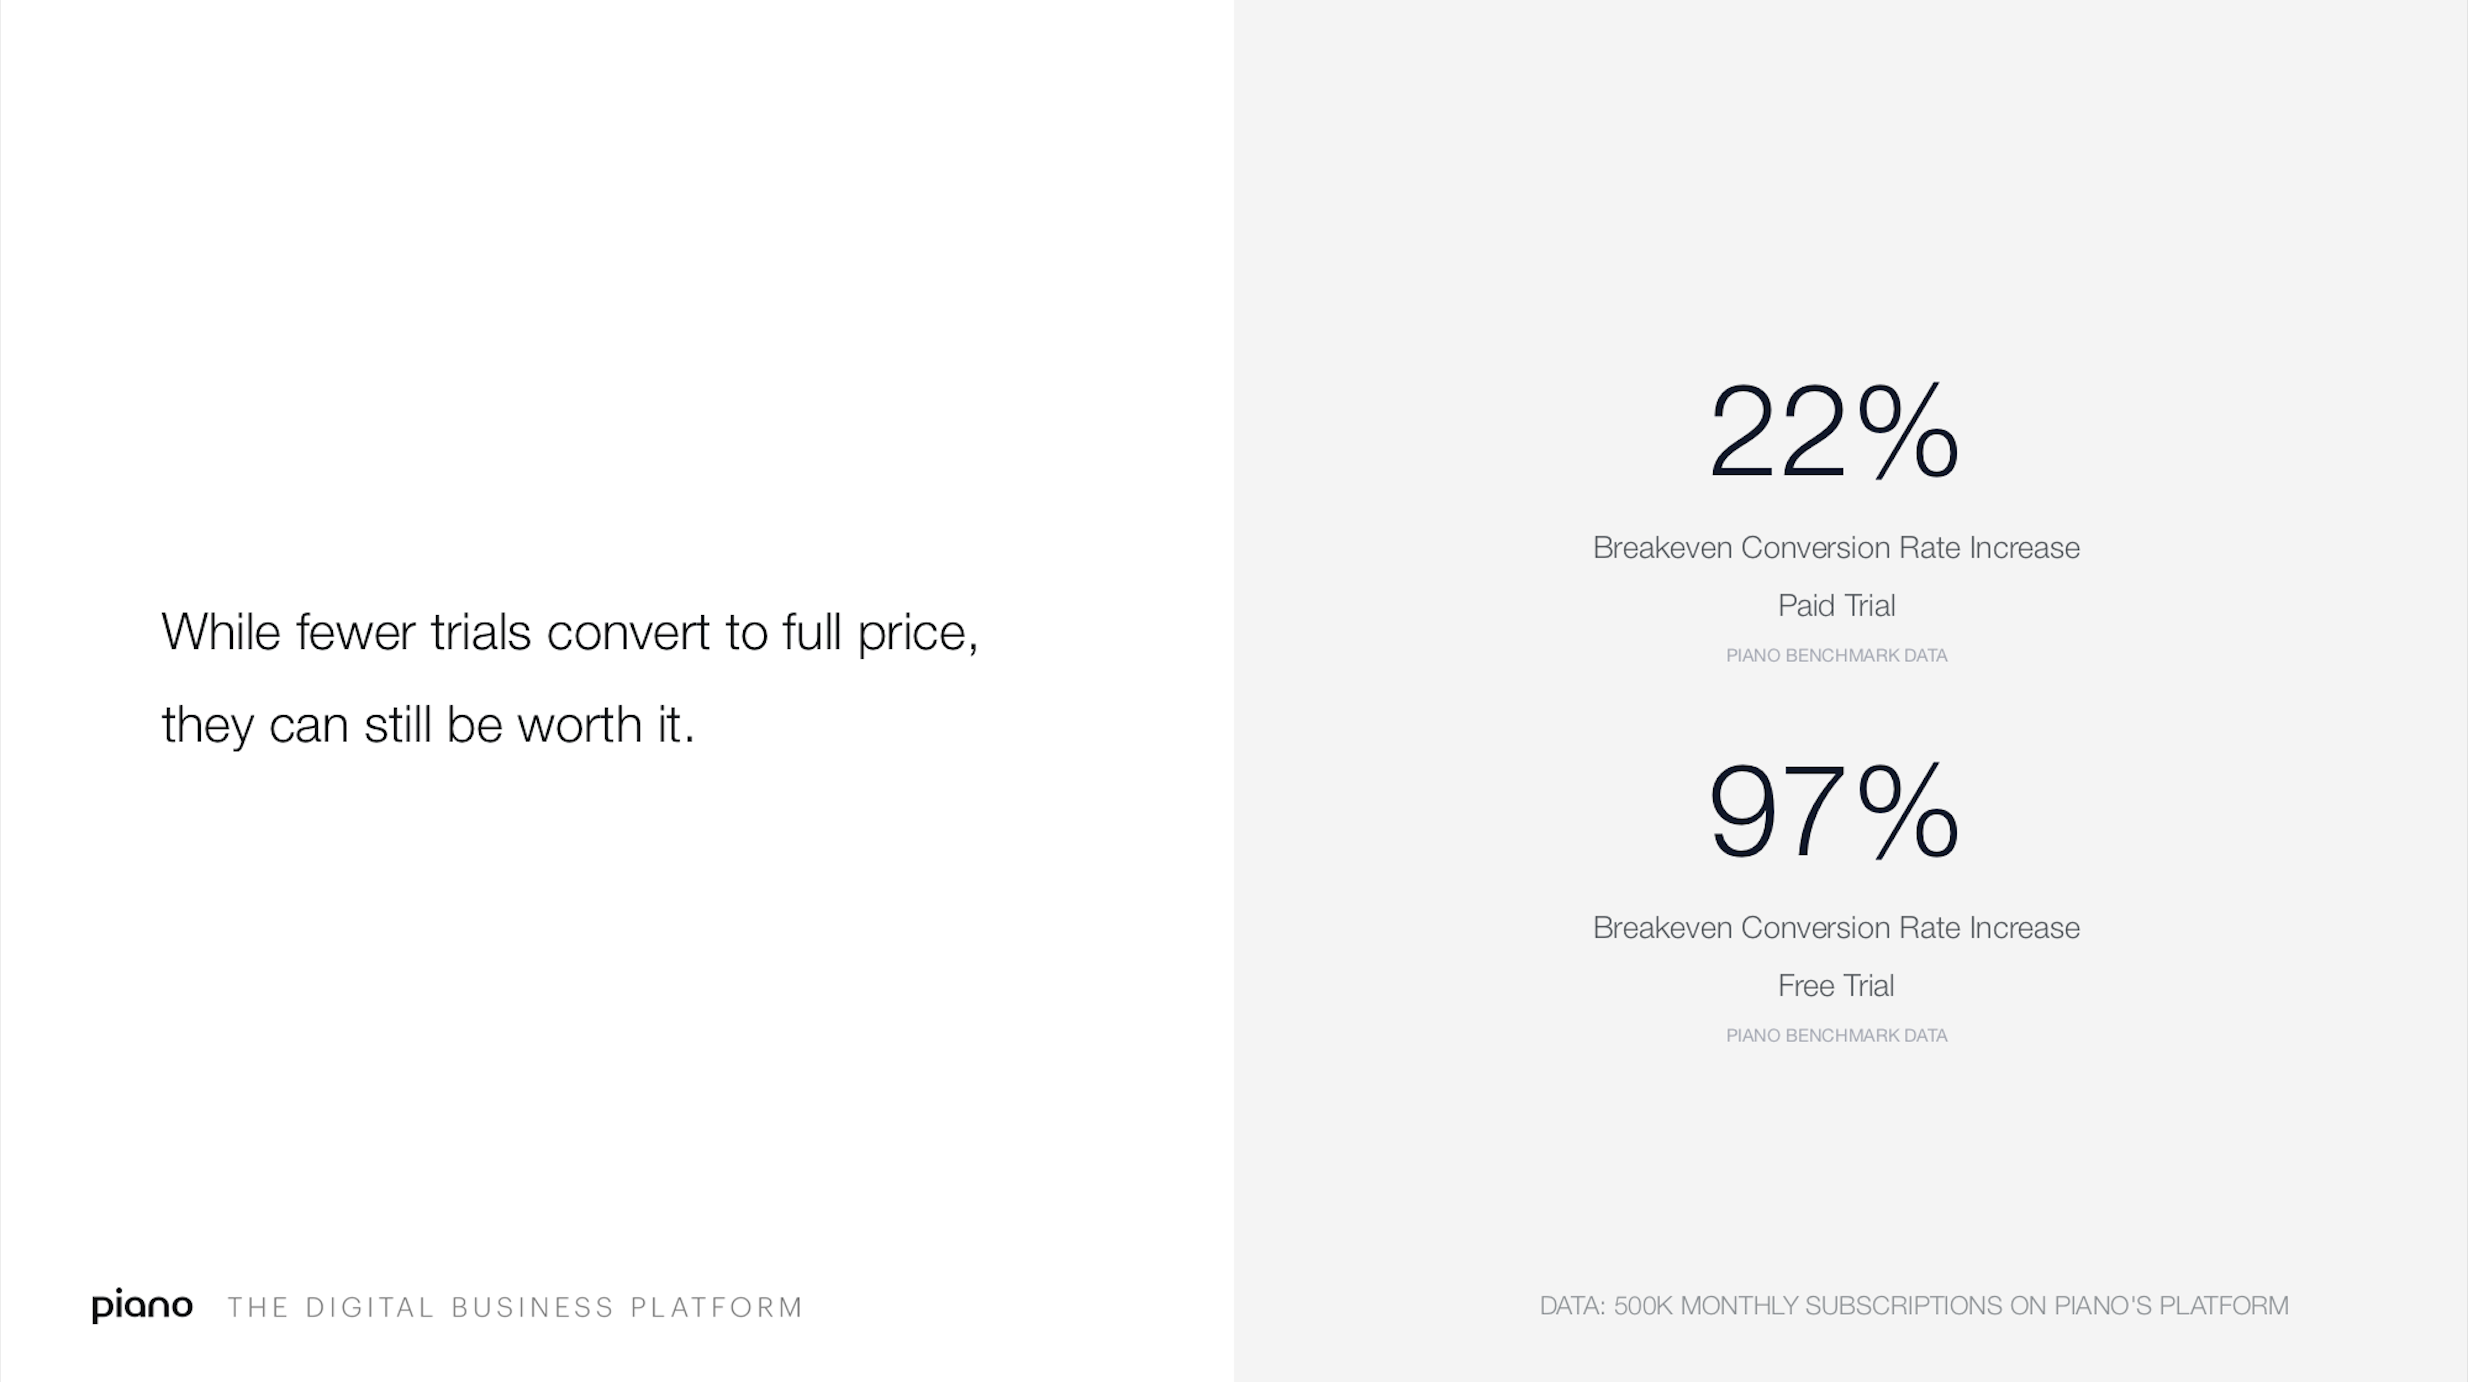2468x1382 pixels.
Task: Click "PIANO'S PLATFORM" in the data footnote
Action: click(x=2171, y=1306)
